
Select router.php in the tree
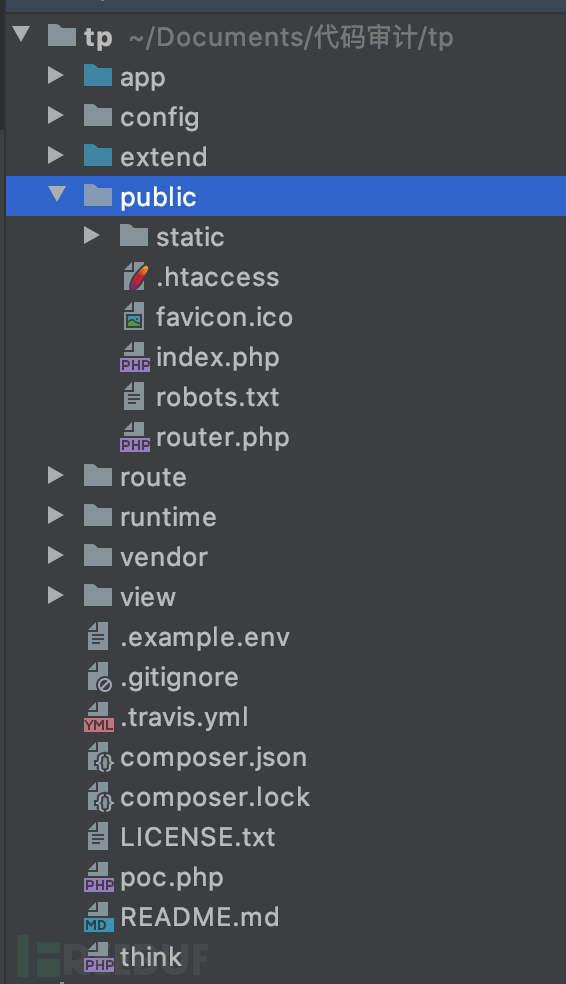coord(223,437)
